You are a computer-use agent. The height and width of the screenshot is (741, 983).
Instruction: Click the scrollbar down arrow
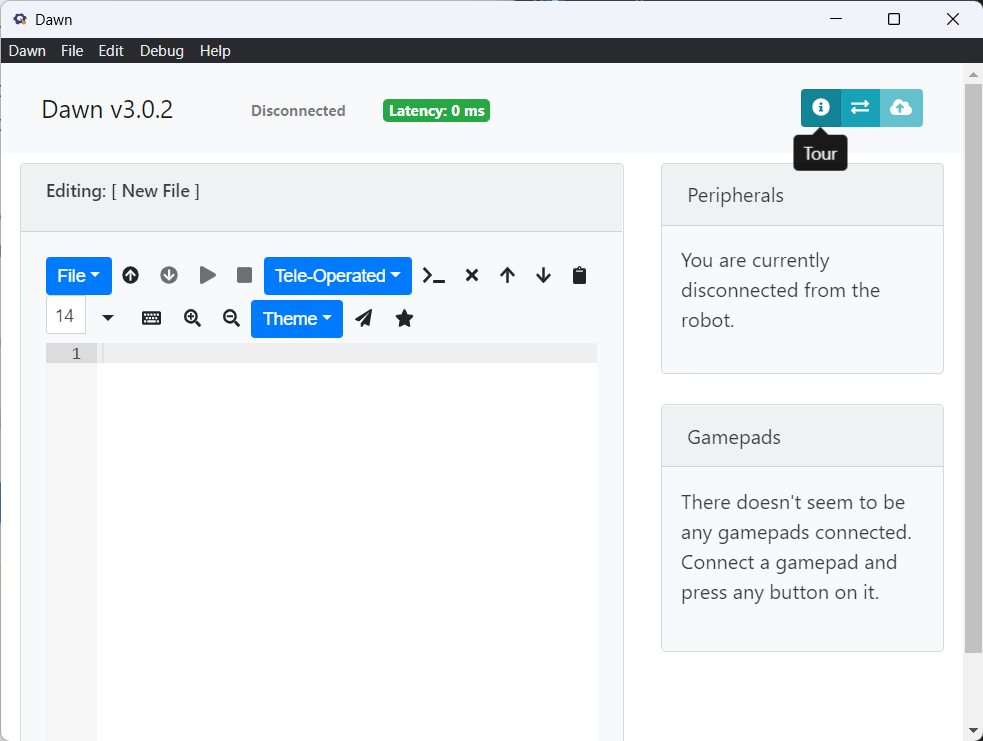(973, 730)
